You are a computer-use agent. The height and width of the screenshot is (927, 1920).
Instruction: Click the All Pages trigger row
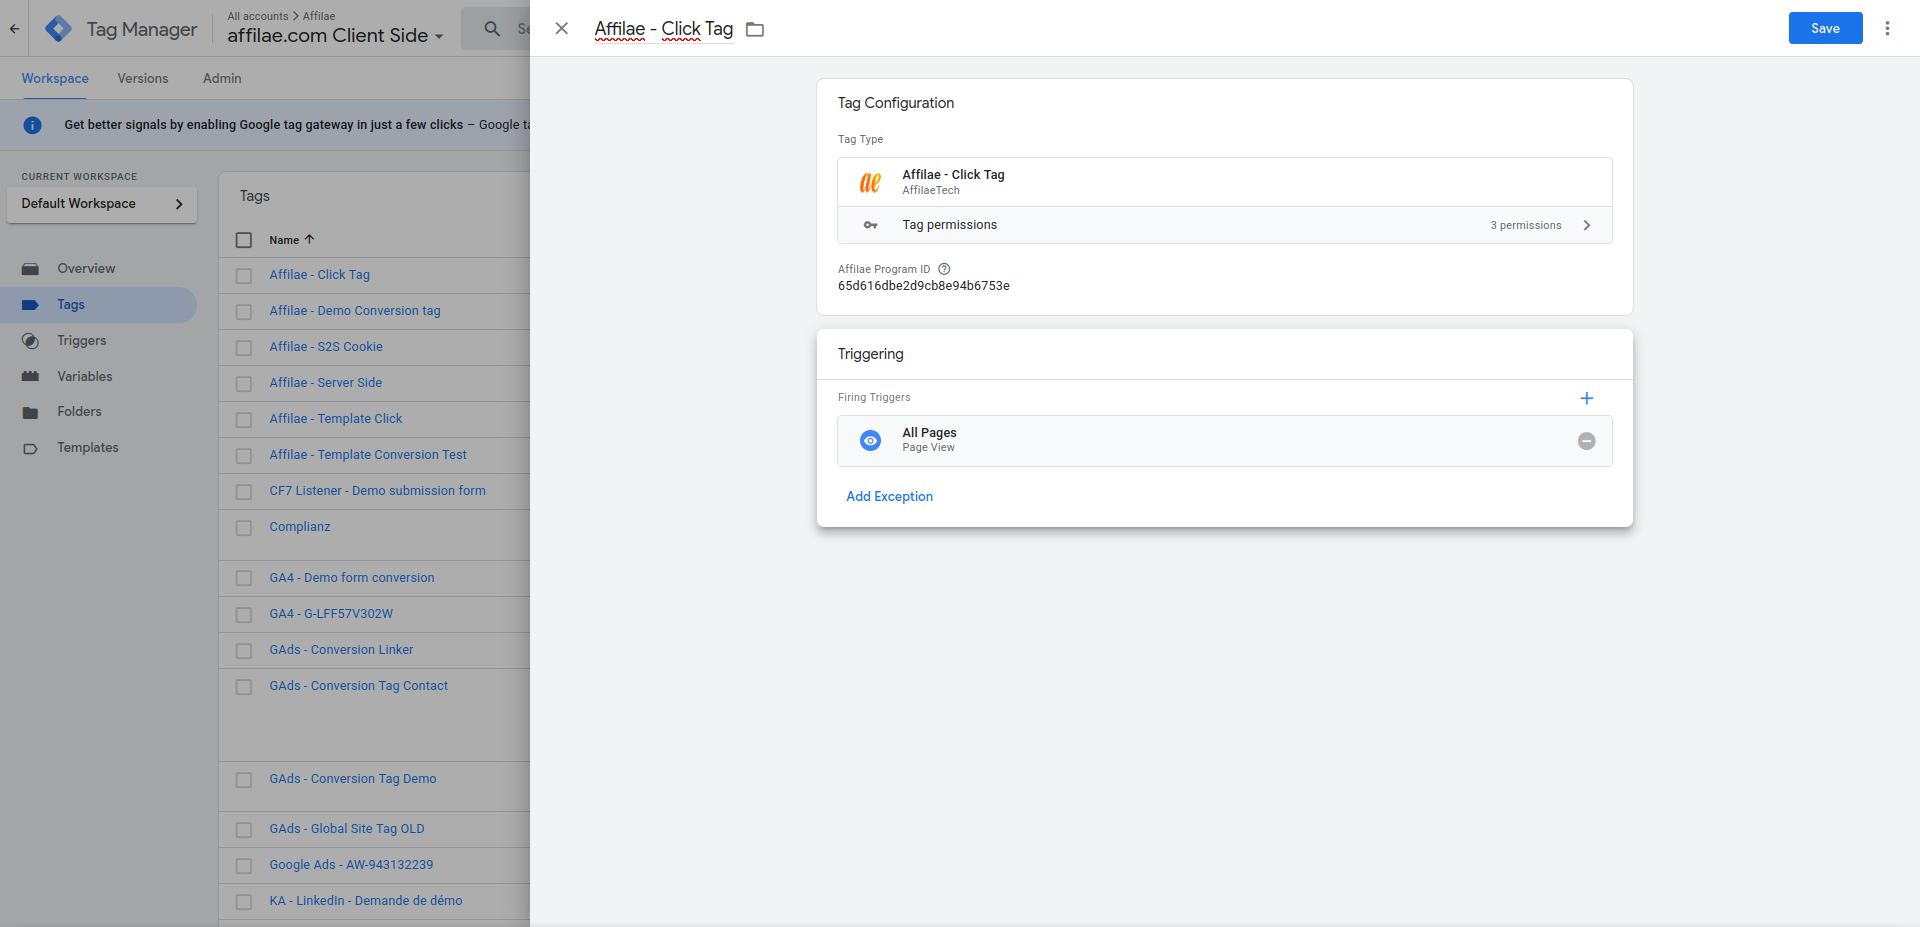click(1224, 441)
